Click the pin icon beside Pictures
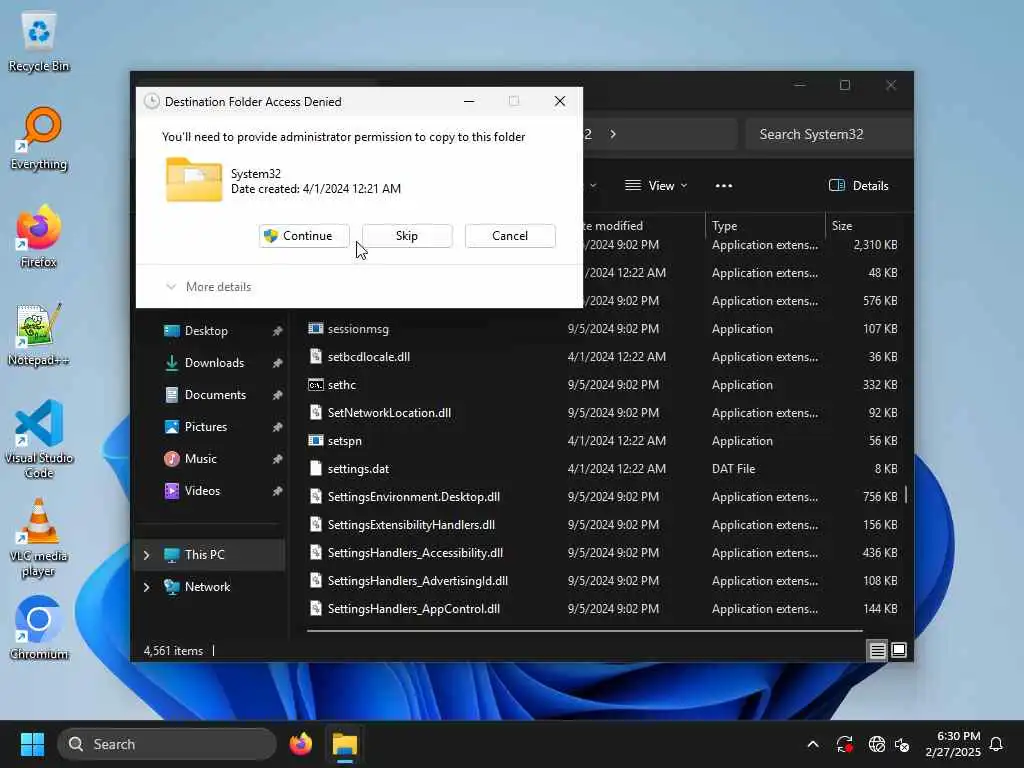The width and height of the screenshot is (1024, 768). tap(278, 427)
